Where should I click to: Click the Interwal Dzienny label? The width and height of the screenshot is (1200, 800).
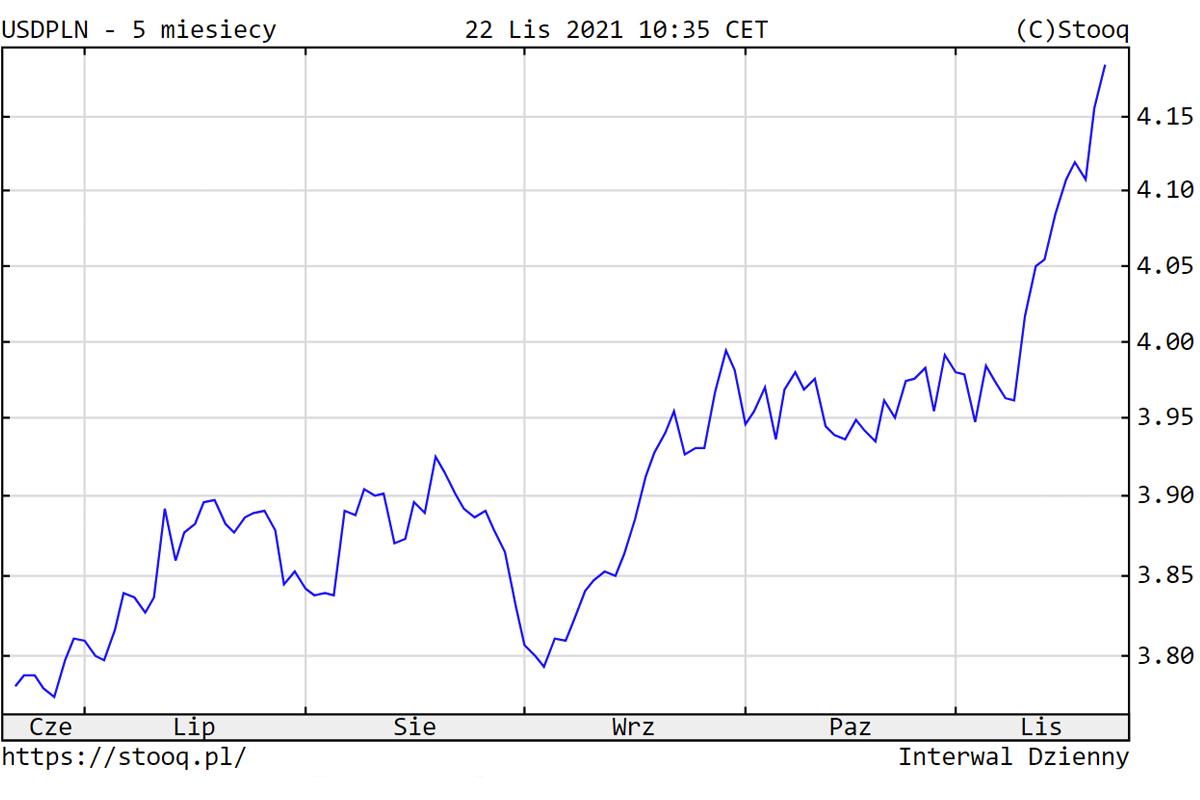1013,757
